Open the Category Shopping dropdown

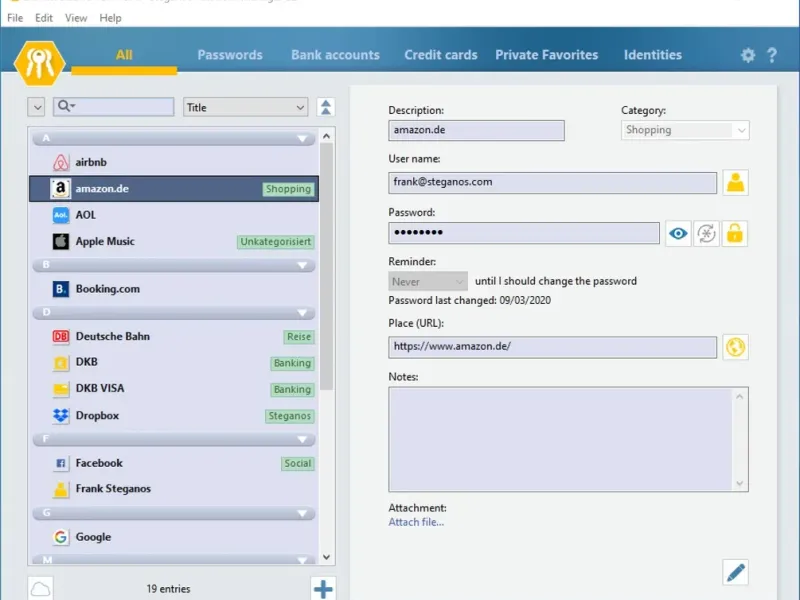pos(685,130)
